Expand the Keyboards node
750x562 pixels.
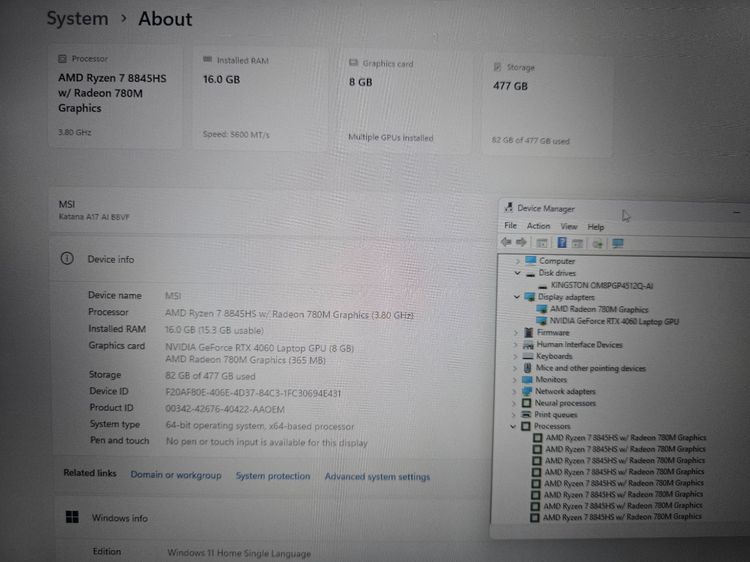coord(515,356)
